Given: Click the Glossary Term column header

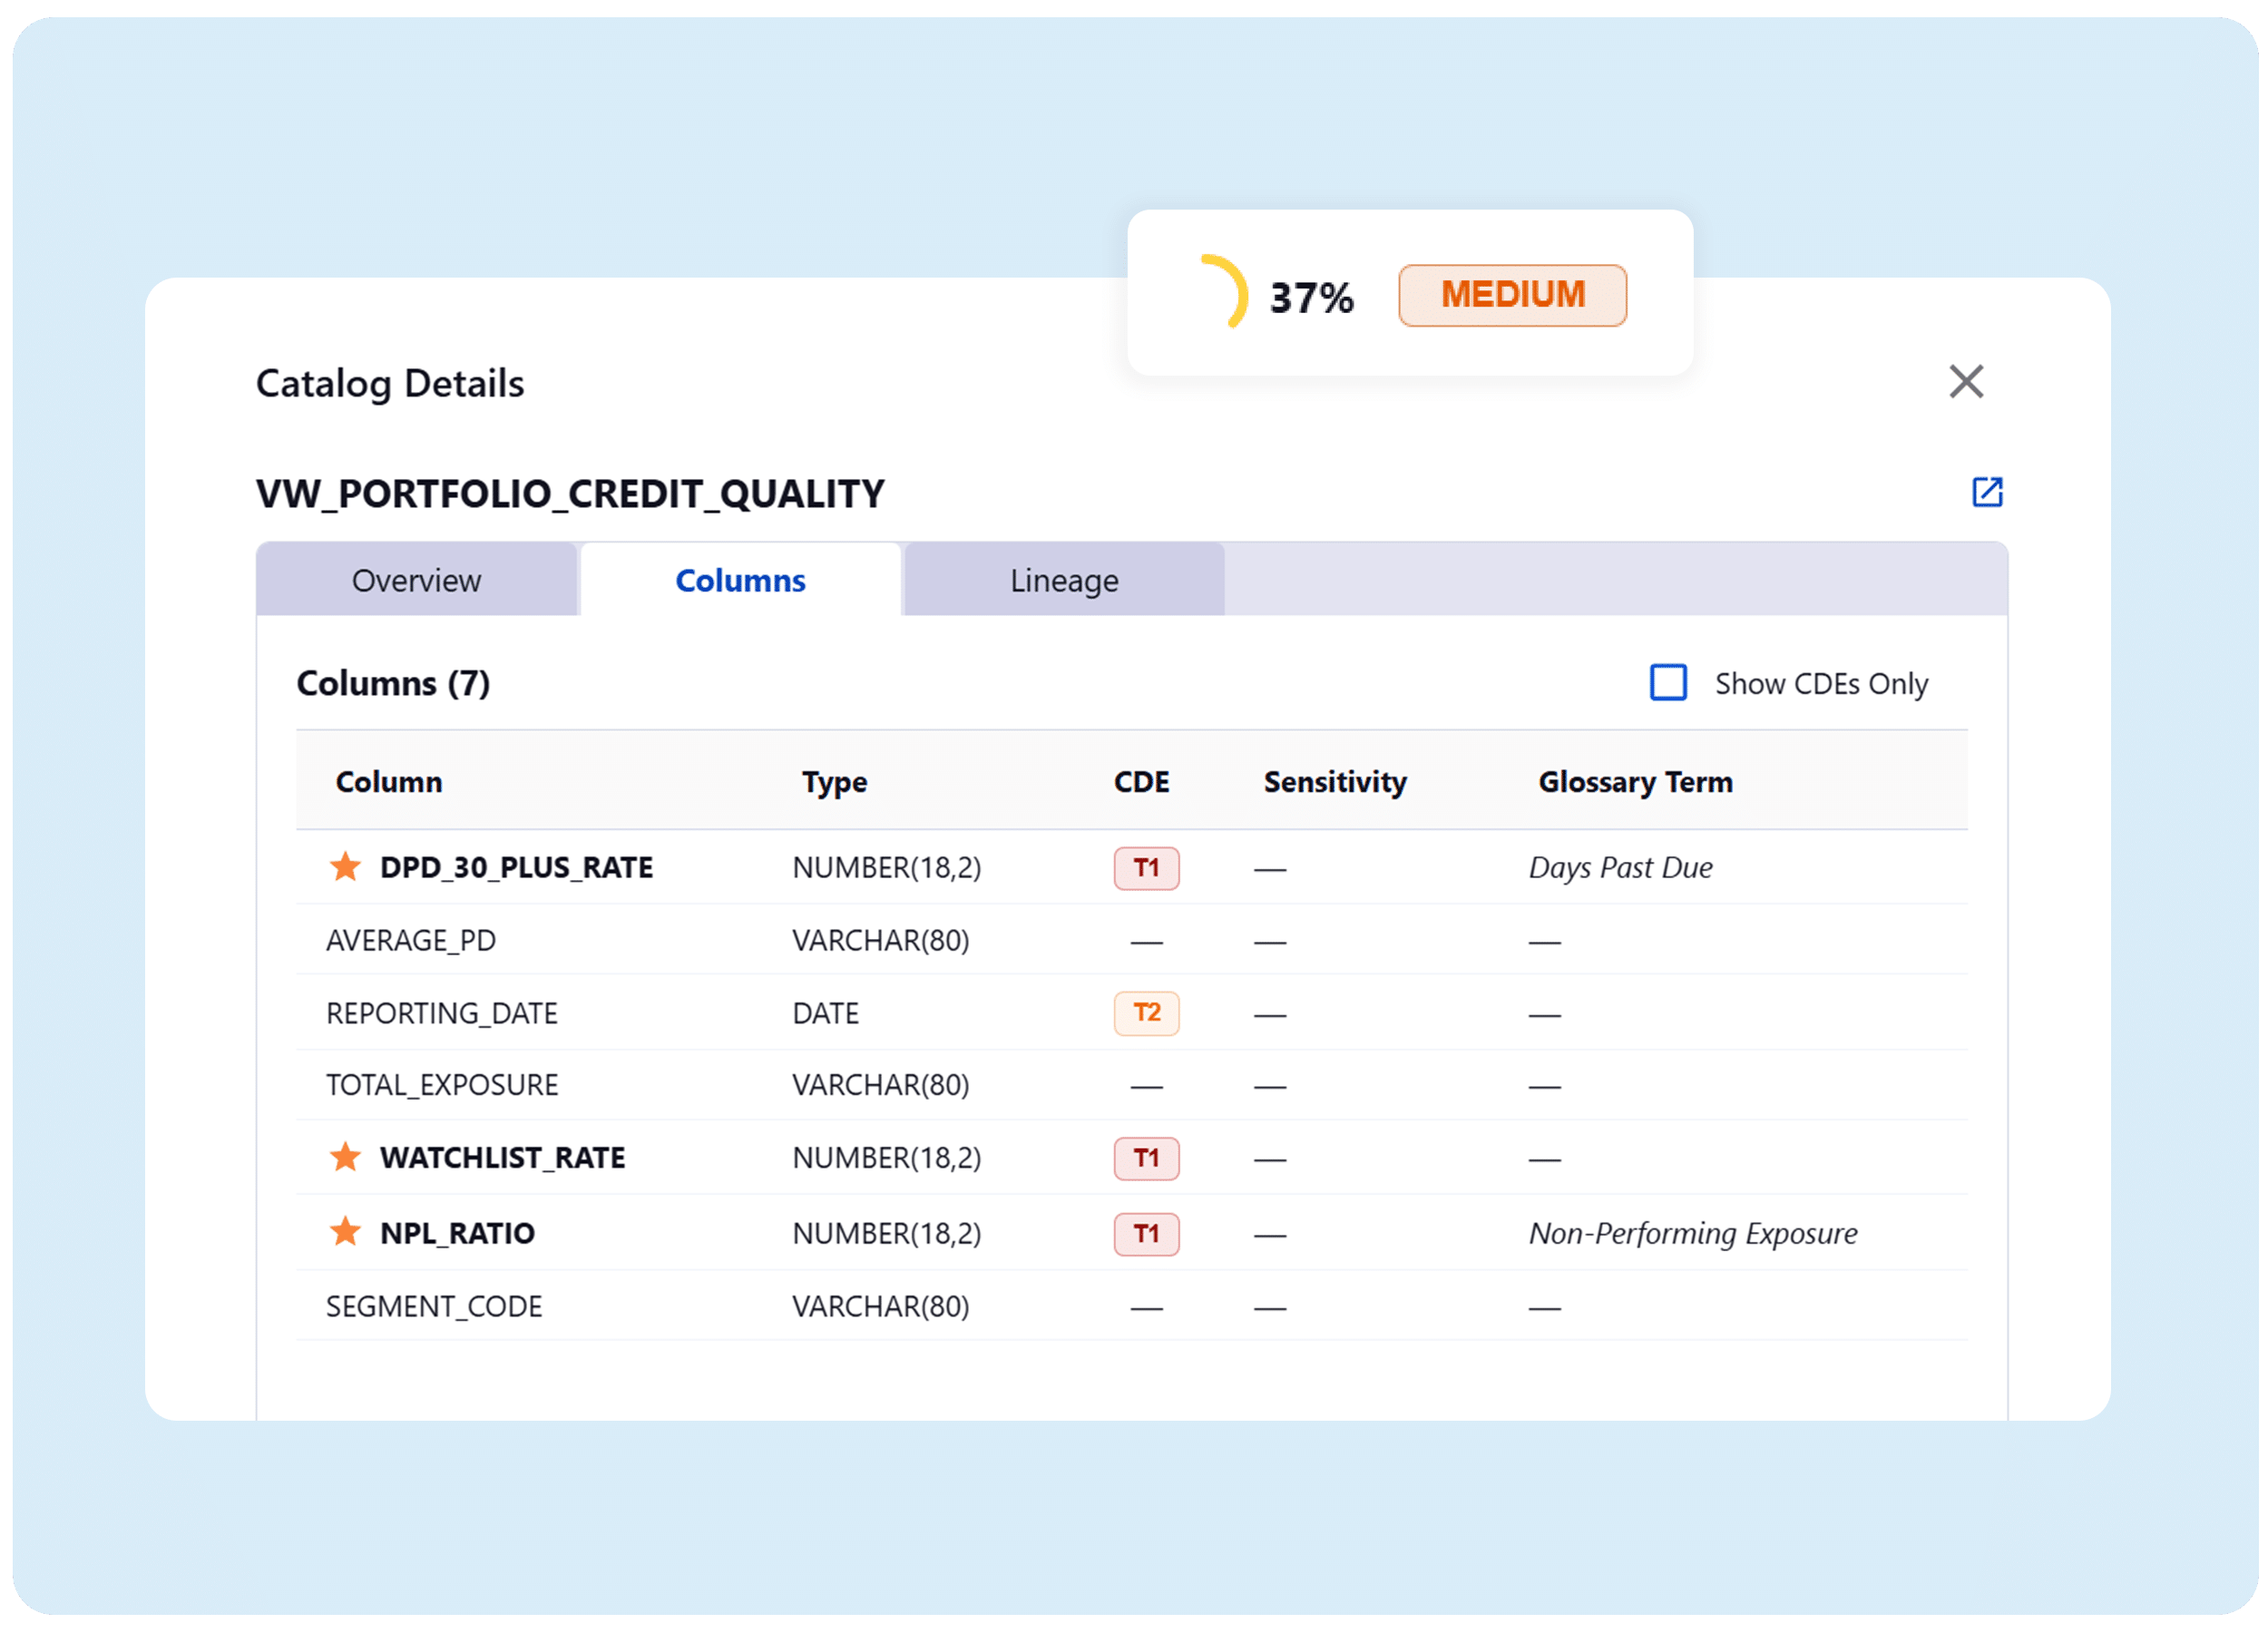Looking at the screenshot, I should [x=1635, y=782].
